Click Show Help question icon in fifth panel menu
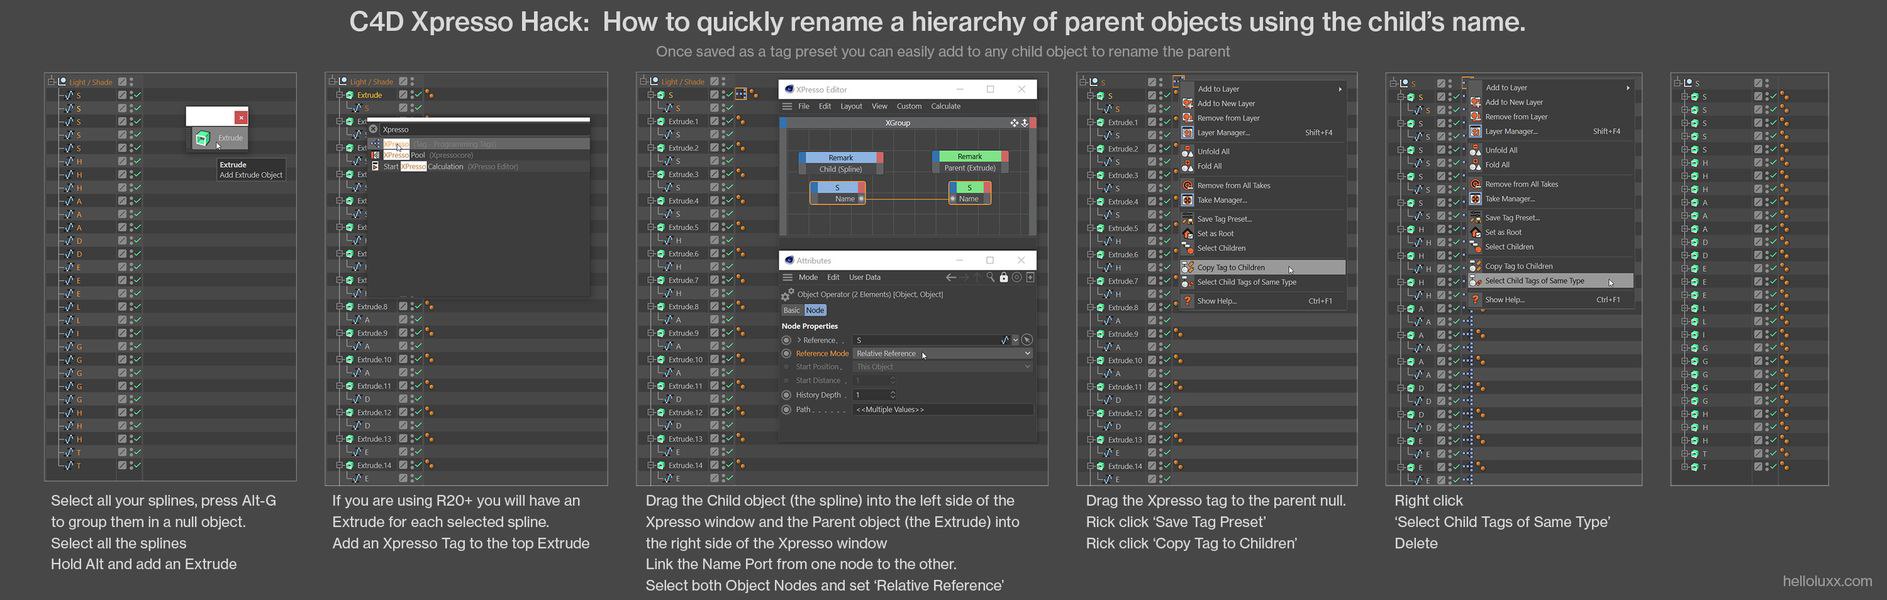 [1475, 299]
